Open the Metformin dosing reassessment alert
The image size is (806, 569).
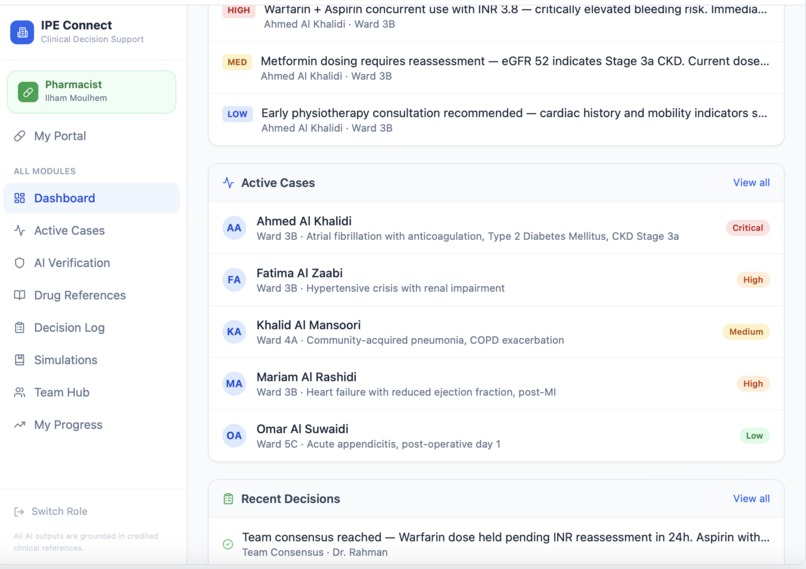click(496, 68)
